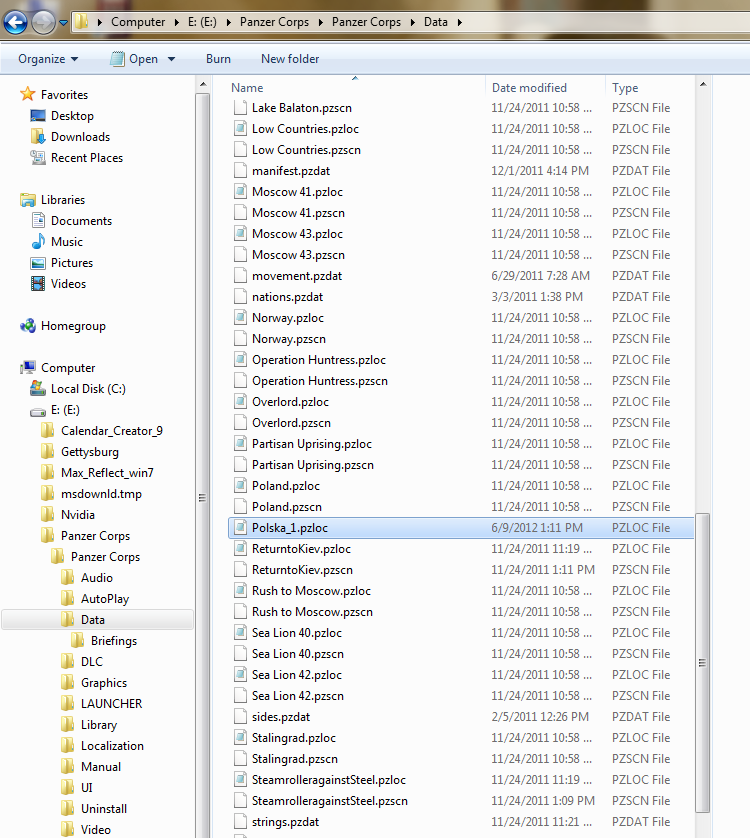Select the LAUNCHER folder
The image size is (750, 838).
click(x=111, y=704)
